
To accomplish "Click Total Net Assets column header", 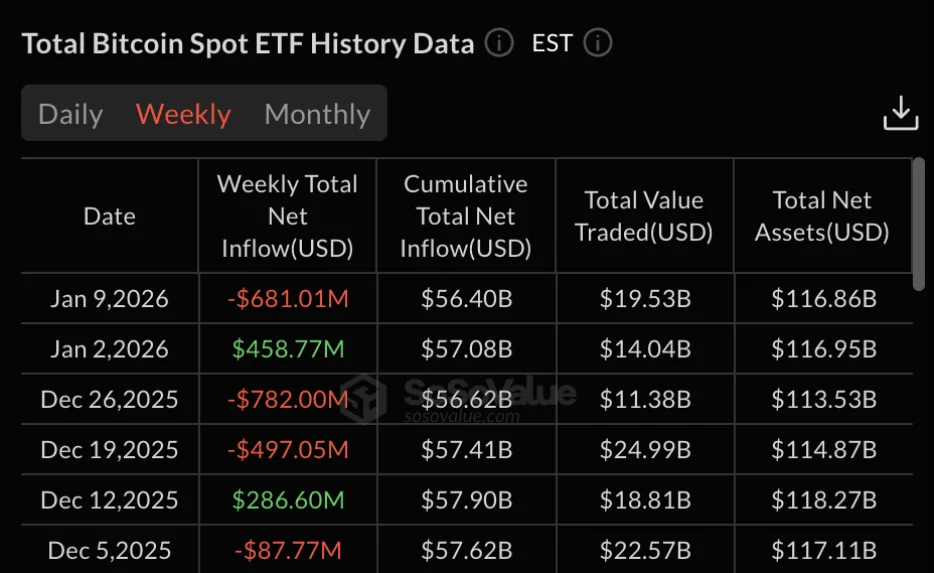I will [x=822, y=216].
